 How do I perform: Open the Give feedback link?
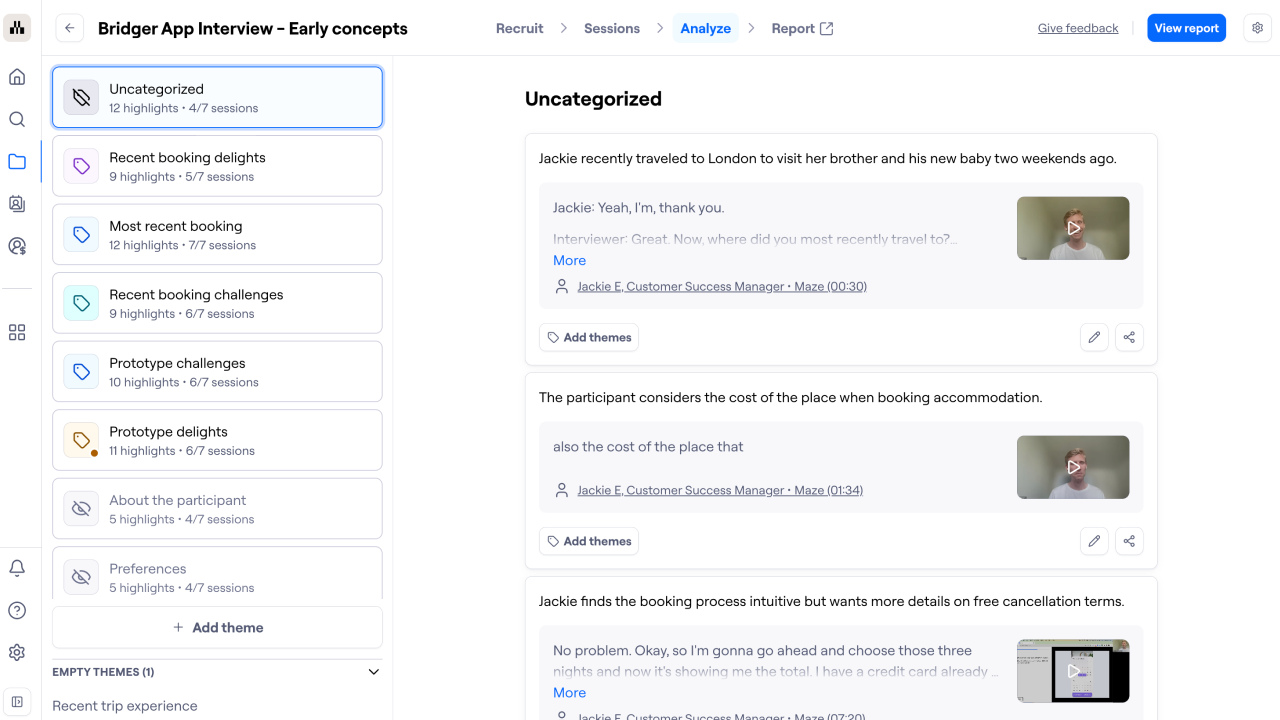(1078, 28)
